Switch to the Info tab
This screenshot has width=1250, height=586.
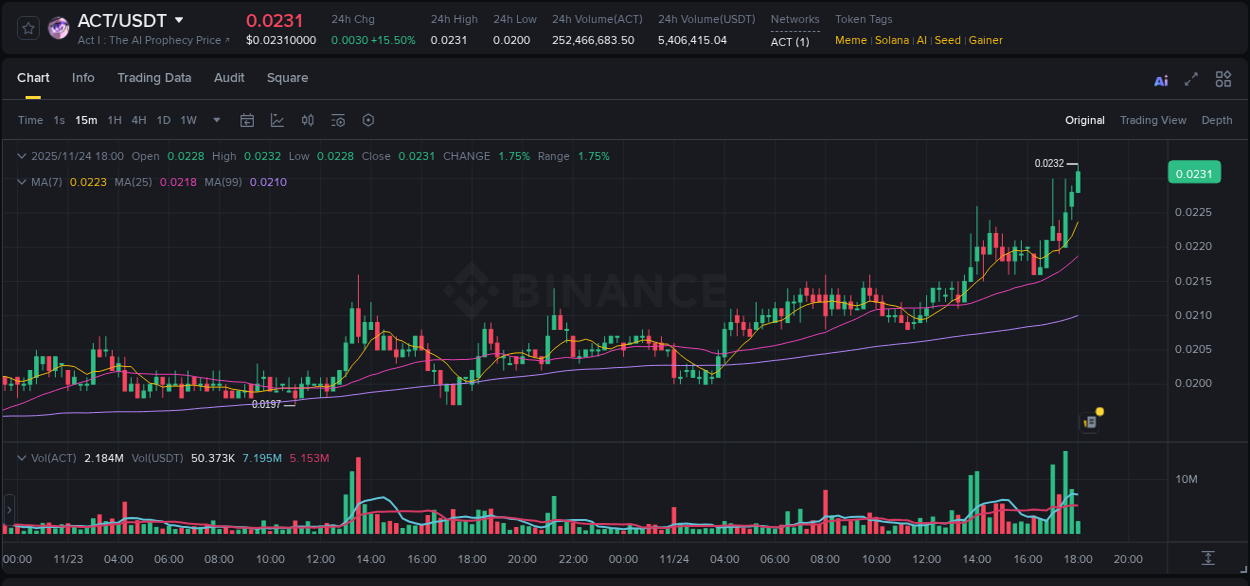pyautogui.click(x=83, y=77)
